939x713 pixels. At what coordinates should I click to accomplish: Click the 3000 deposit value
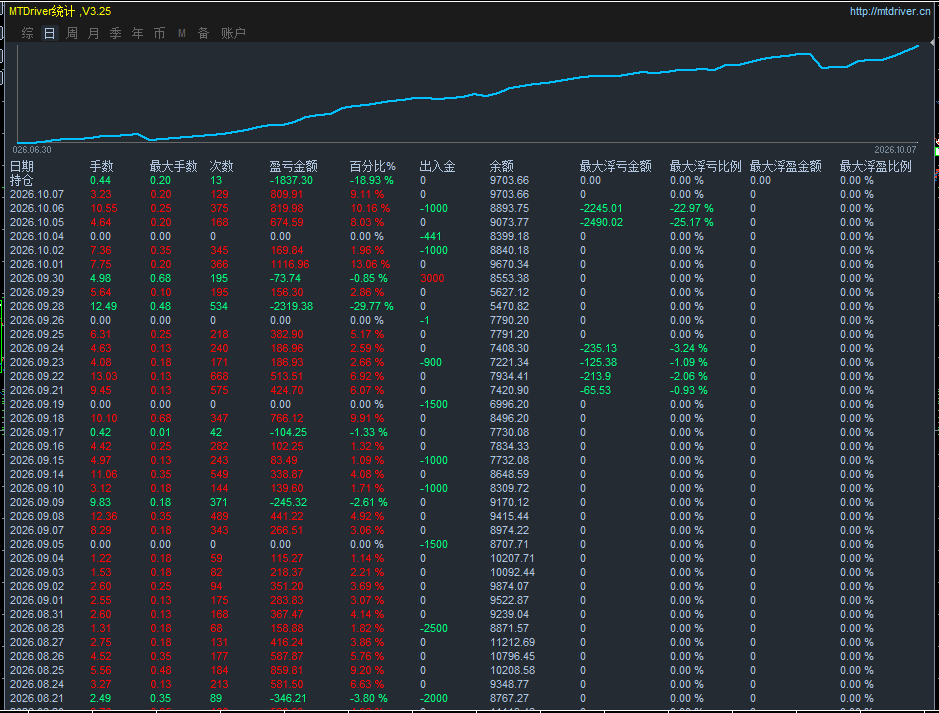[x=432, y=278]
